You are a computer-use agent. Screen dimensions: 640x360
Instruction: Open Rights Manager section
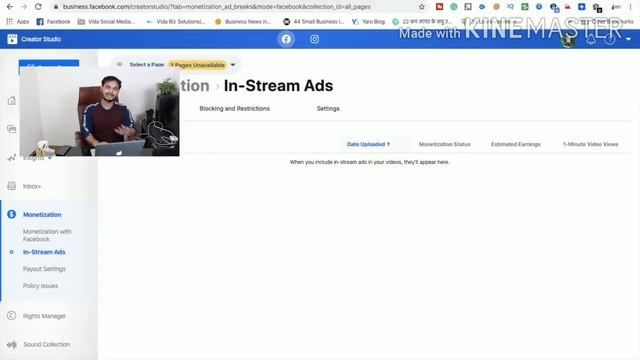coord(44,316)
